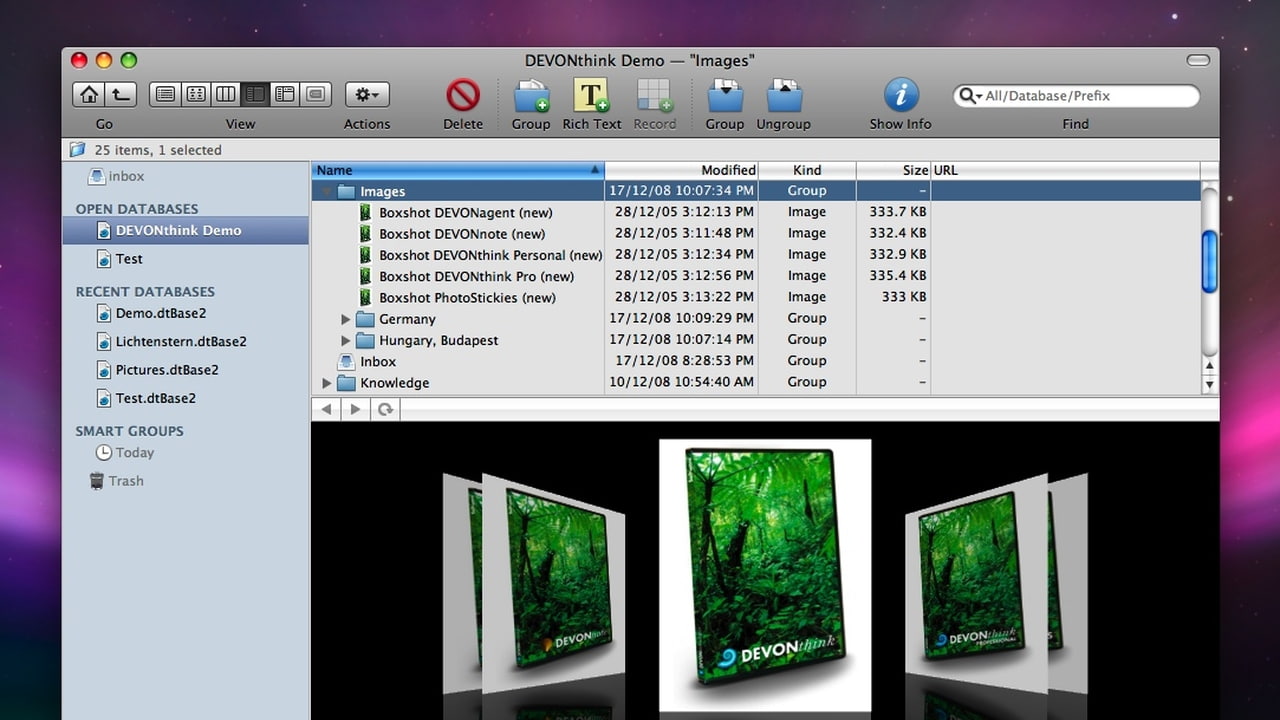Select the Boxshot DEVONagent (new) image
1280x720 pixels.
tap(465, 212)
